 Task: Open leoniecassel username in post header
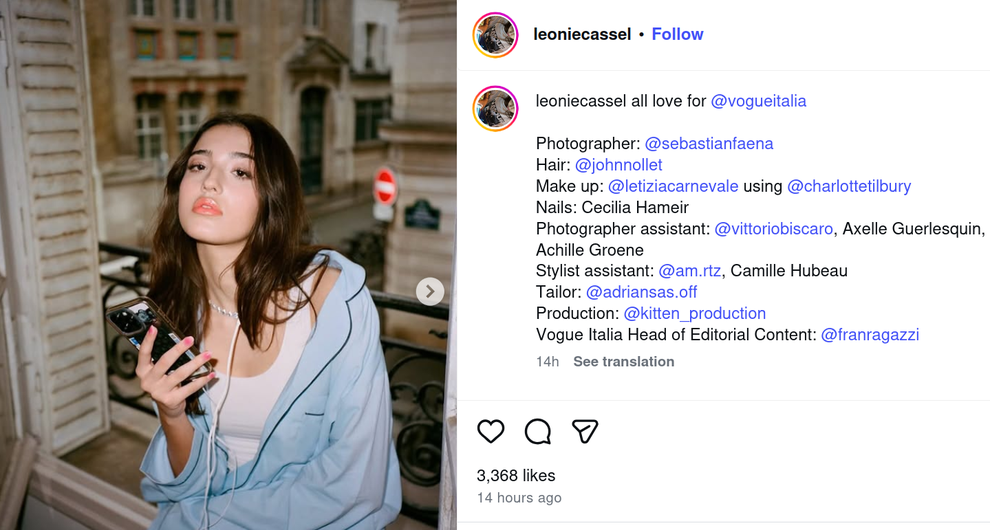click(582, 34)
